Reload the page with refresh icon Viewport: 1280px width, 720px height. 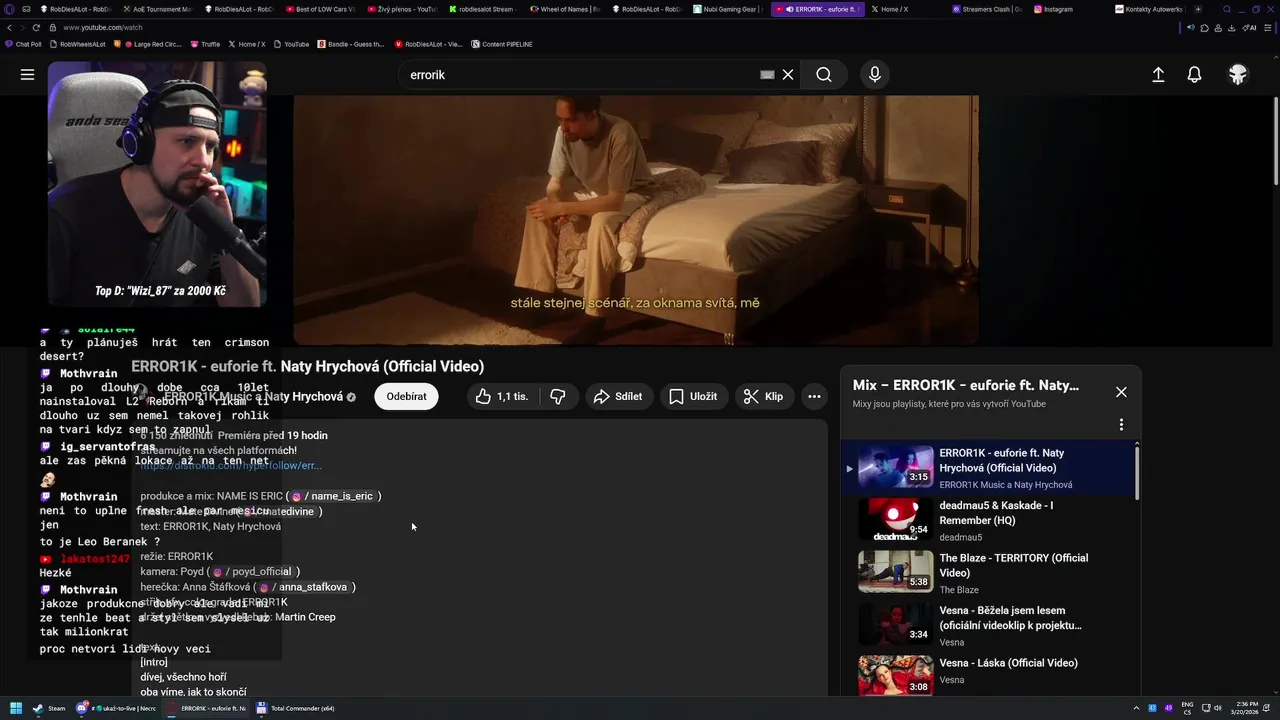[x=37, y=28]
